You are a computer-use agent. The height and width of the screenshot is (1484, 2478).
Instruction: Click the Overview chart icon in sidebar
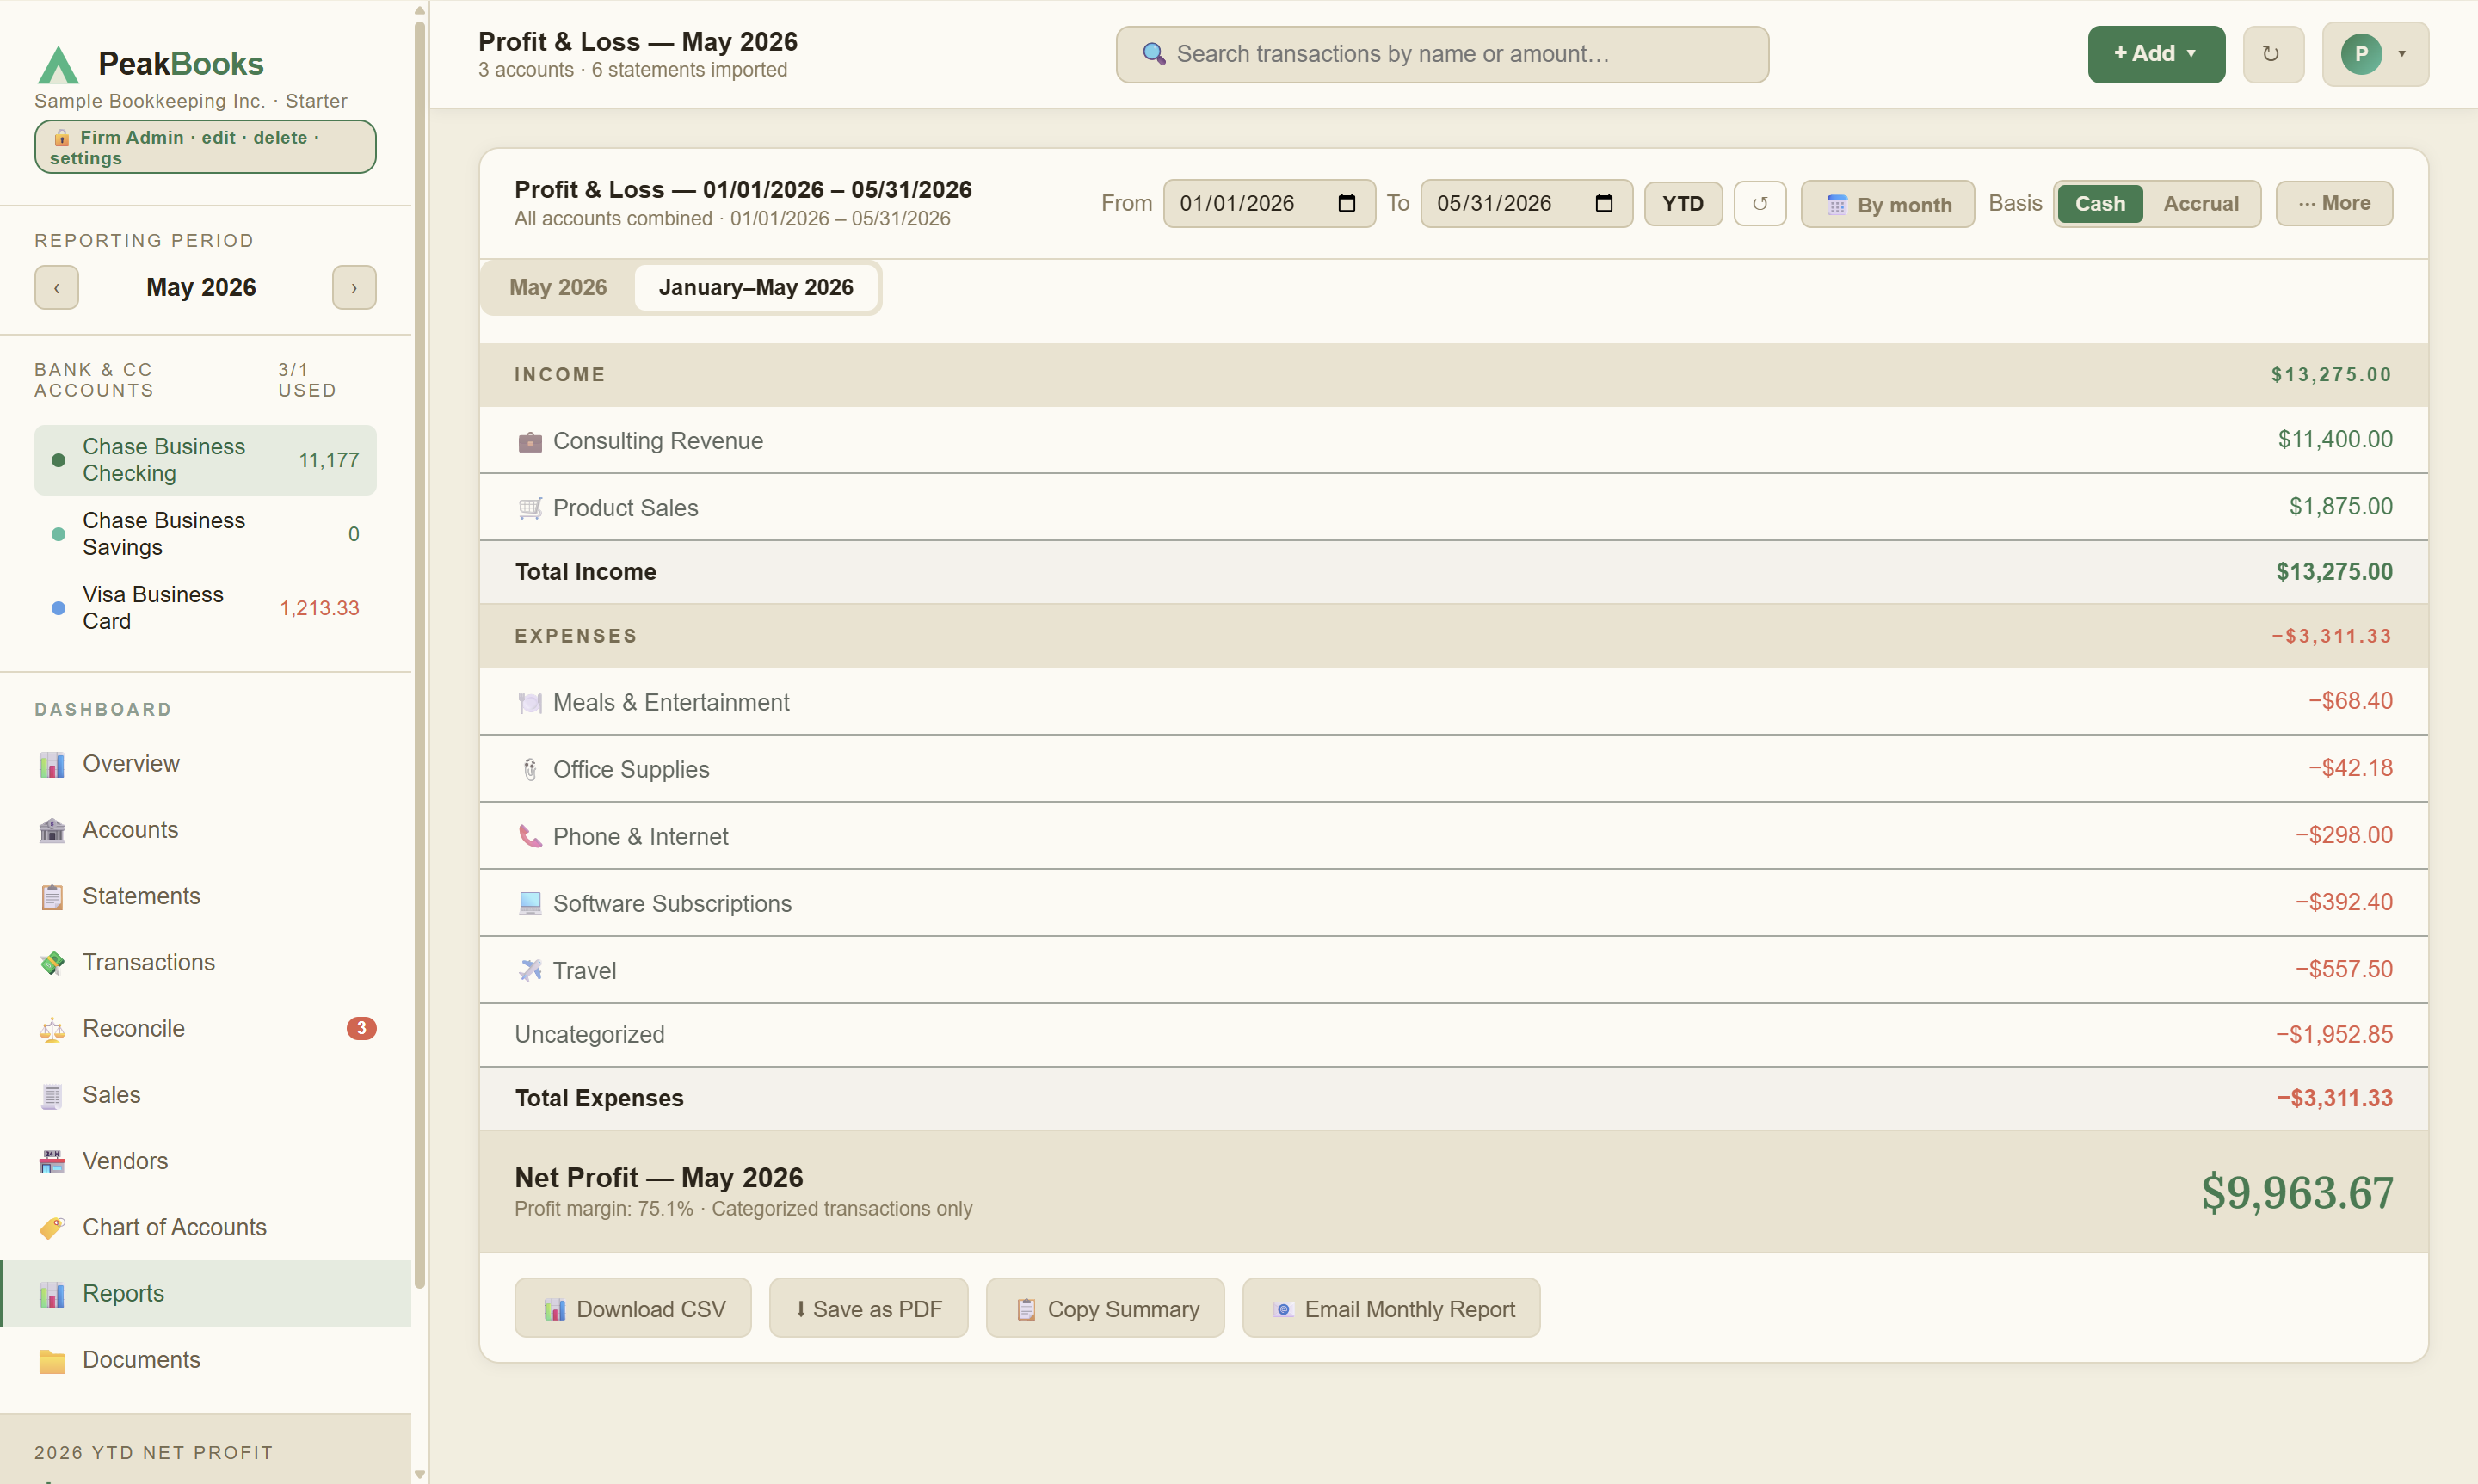52,765
